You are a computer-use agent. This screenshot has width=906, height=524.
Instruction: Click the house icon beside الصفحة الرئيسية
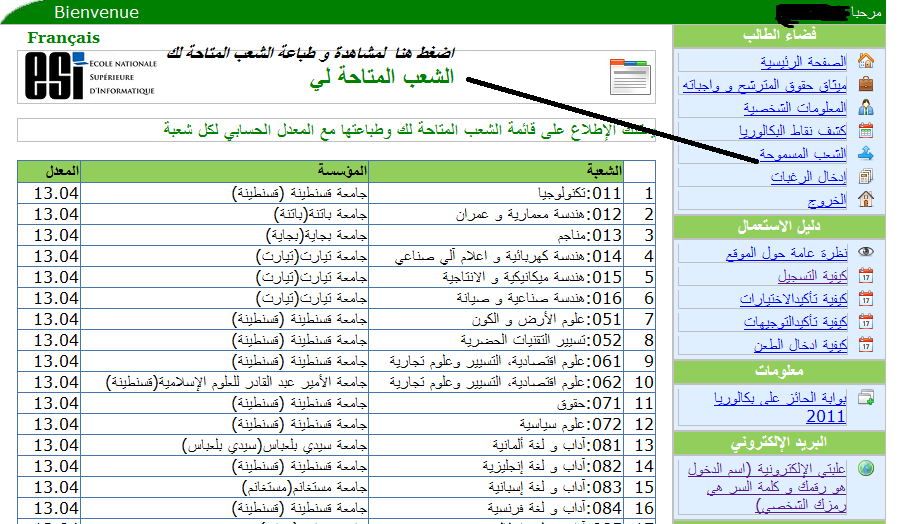866,61
